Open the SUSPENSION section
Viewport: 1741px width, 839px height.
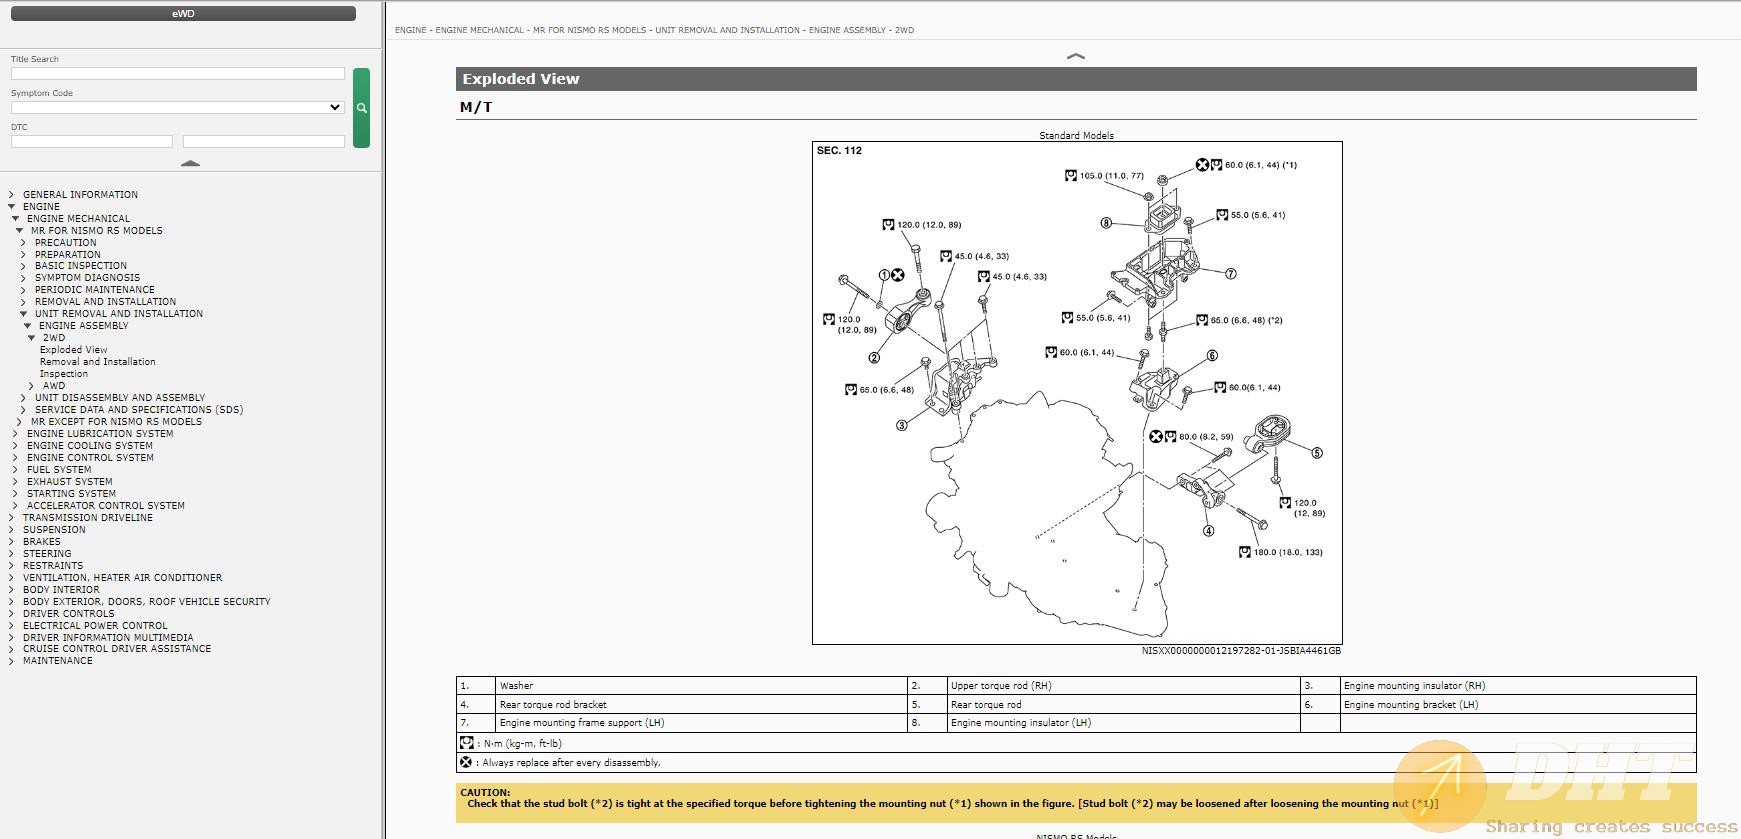[x=54, y=530]
